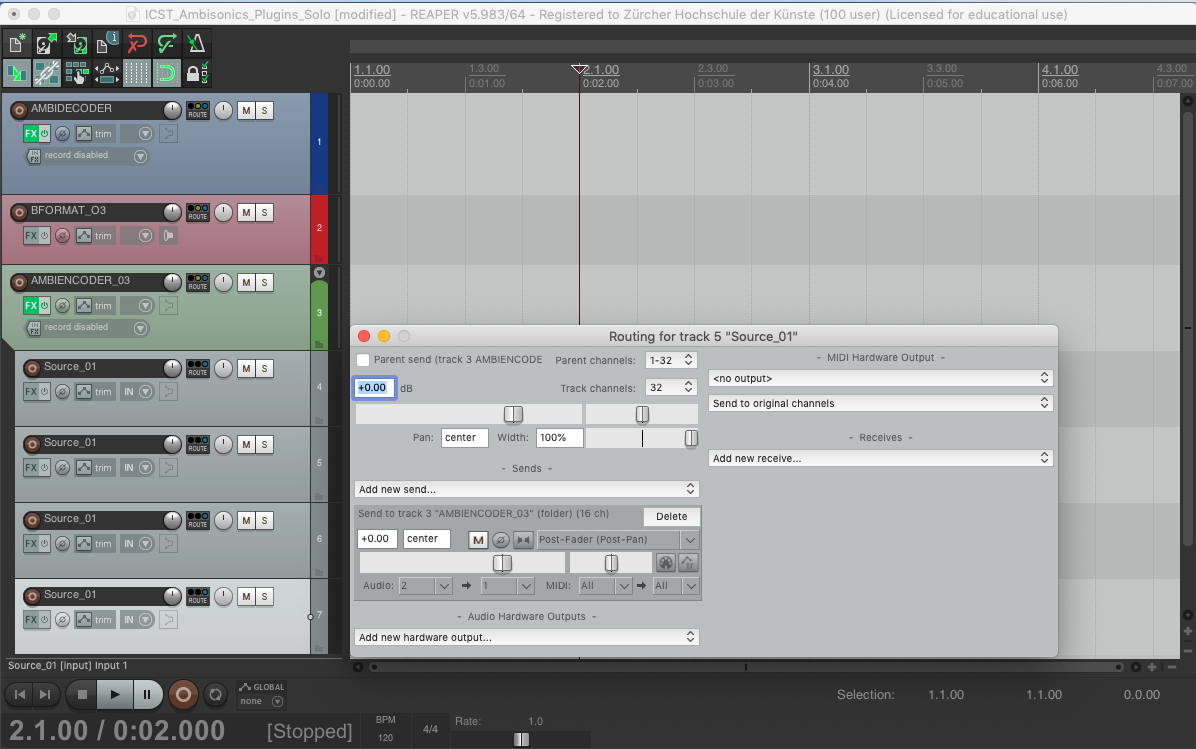The image size is (1196, 749).
Task: Enable the Parent send checkbox
Action: (x=363, y=359)
